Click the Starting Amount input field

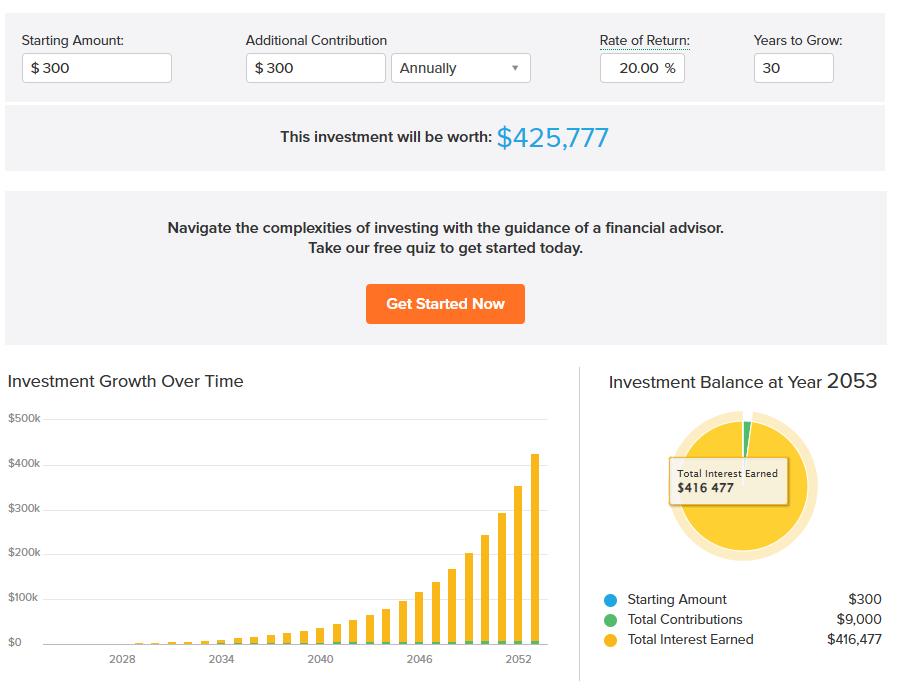[x=96, y=68]
